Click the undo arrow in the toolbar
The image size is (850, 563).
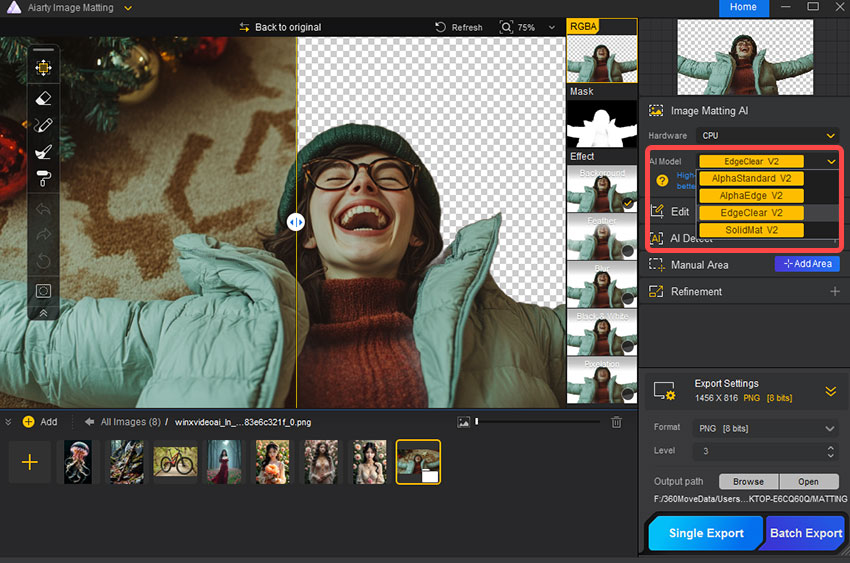pos(43,209)
